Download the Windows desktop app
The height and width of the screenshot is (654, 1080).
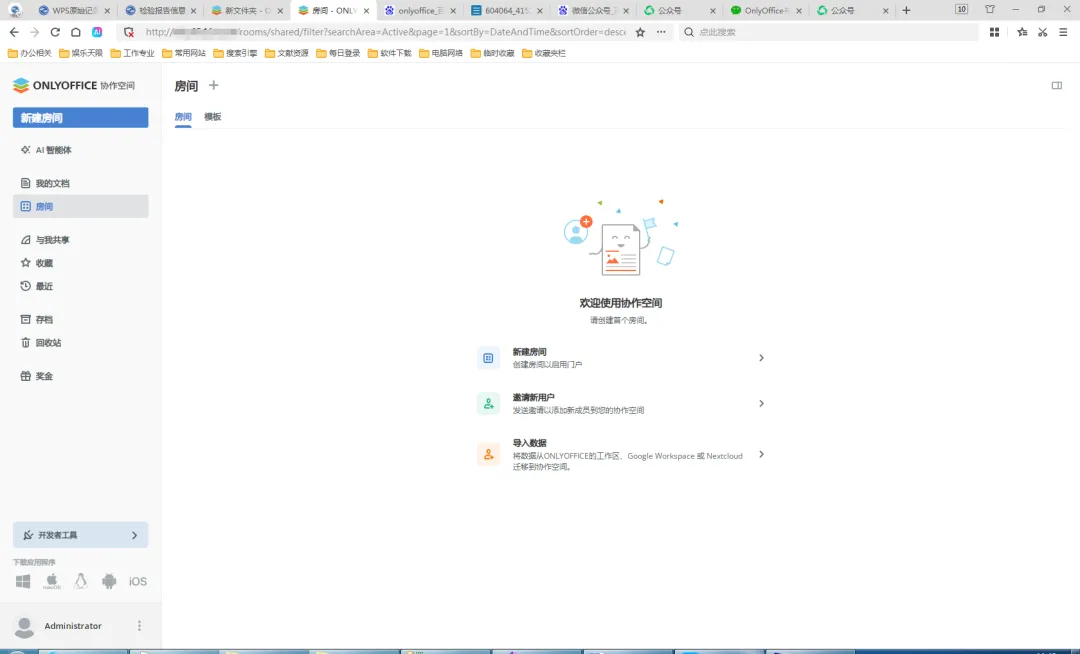click(x=23, y=581)
